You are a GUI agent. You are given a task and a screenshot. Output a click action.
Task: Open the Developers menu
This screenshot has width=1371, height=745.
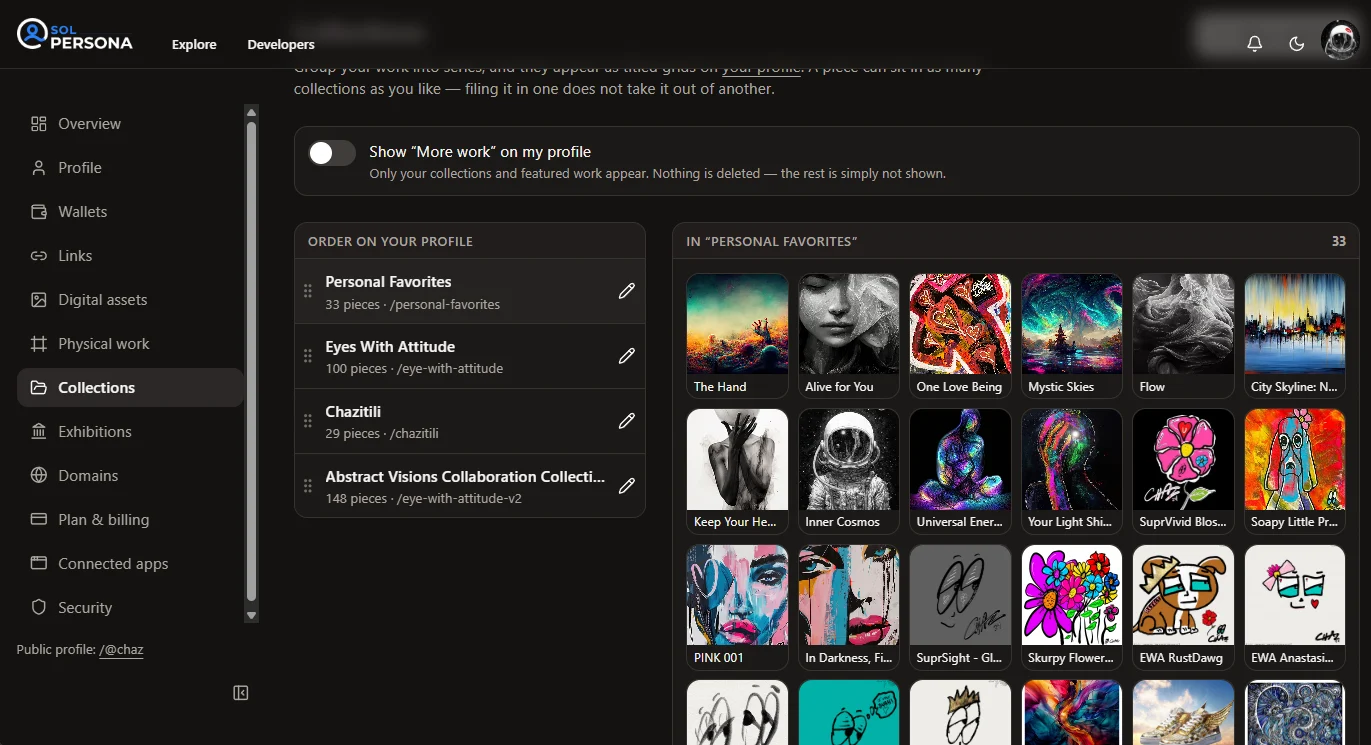pos(281,44)
